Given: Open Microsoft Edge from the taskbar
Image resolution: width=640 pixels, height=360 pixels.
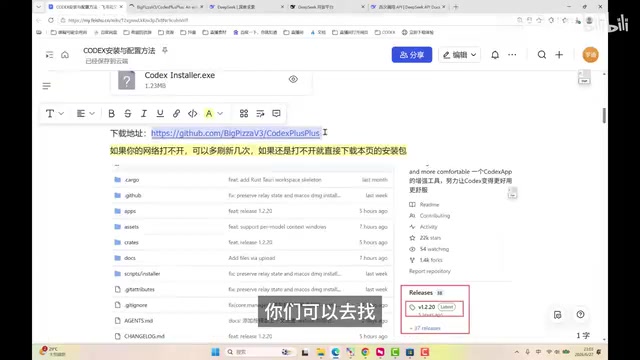Looking at the screenshot, I should (x=336, y=352).
